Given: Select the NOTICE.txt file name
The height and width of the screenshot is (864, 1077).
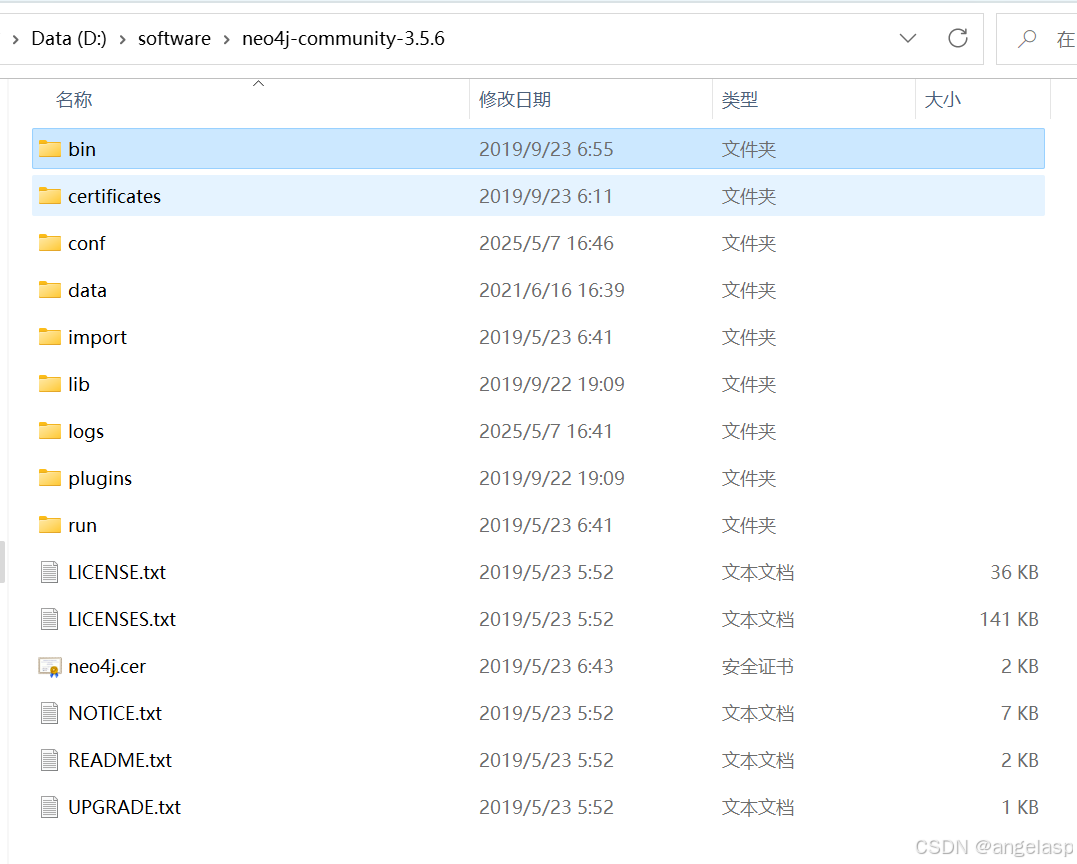Looking at the screenshot, I should click(x=115, y=714).
